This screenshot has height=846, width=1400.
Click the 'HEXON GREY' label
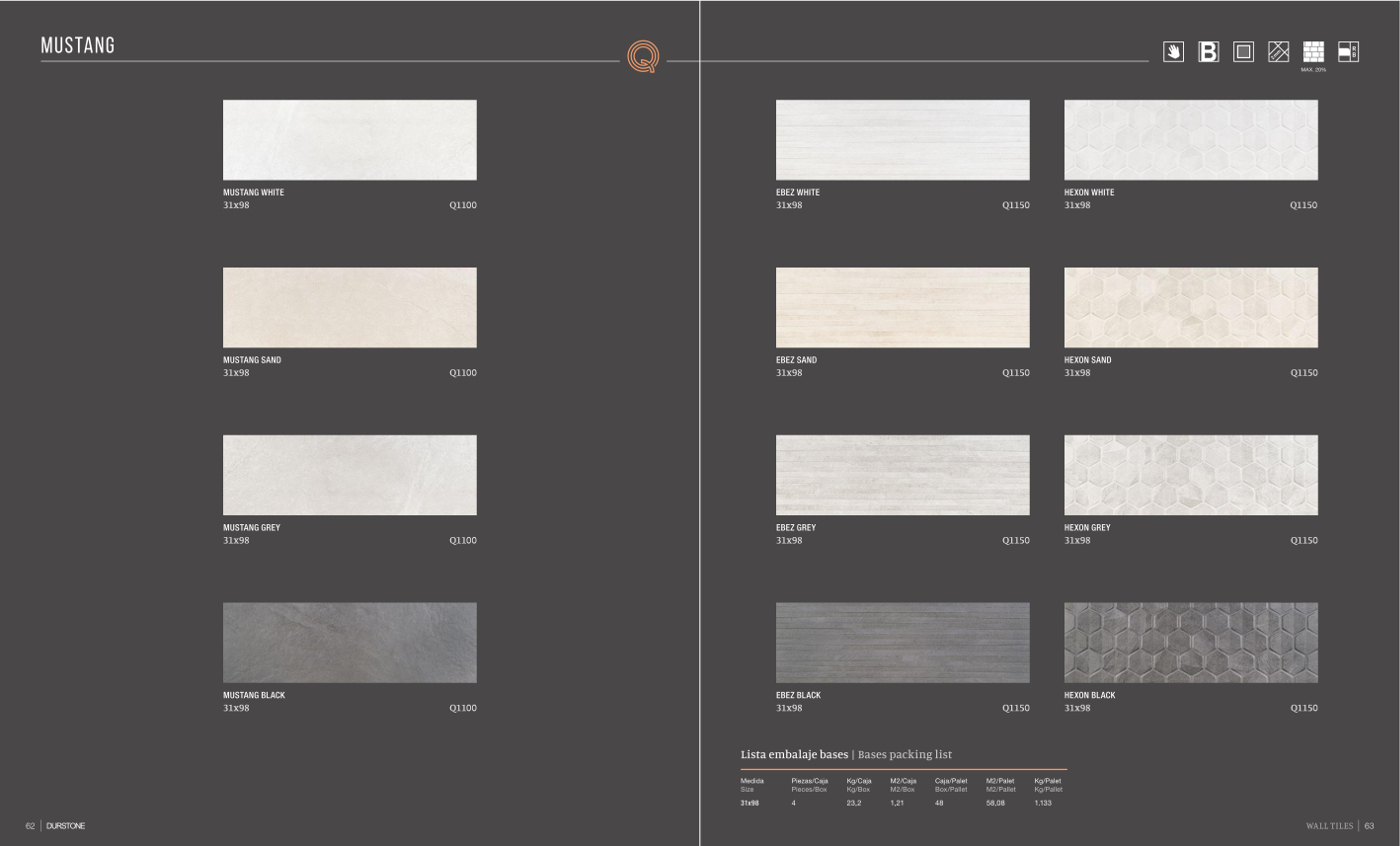pyautogui.click(x=1087, y=527)
